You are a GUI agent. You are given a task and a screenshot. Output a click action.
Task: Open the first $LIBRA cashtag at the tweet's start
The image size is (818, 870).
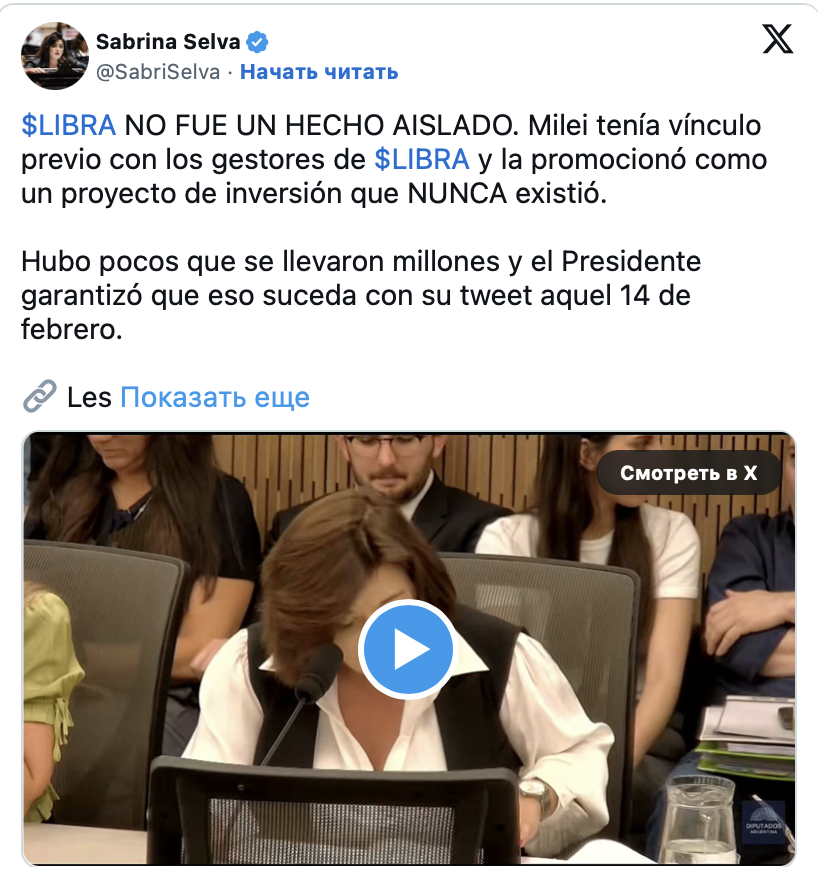[69, 125]
